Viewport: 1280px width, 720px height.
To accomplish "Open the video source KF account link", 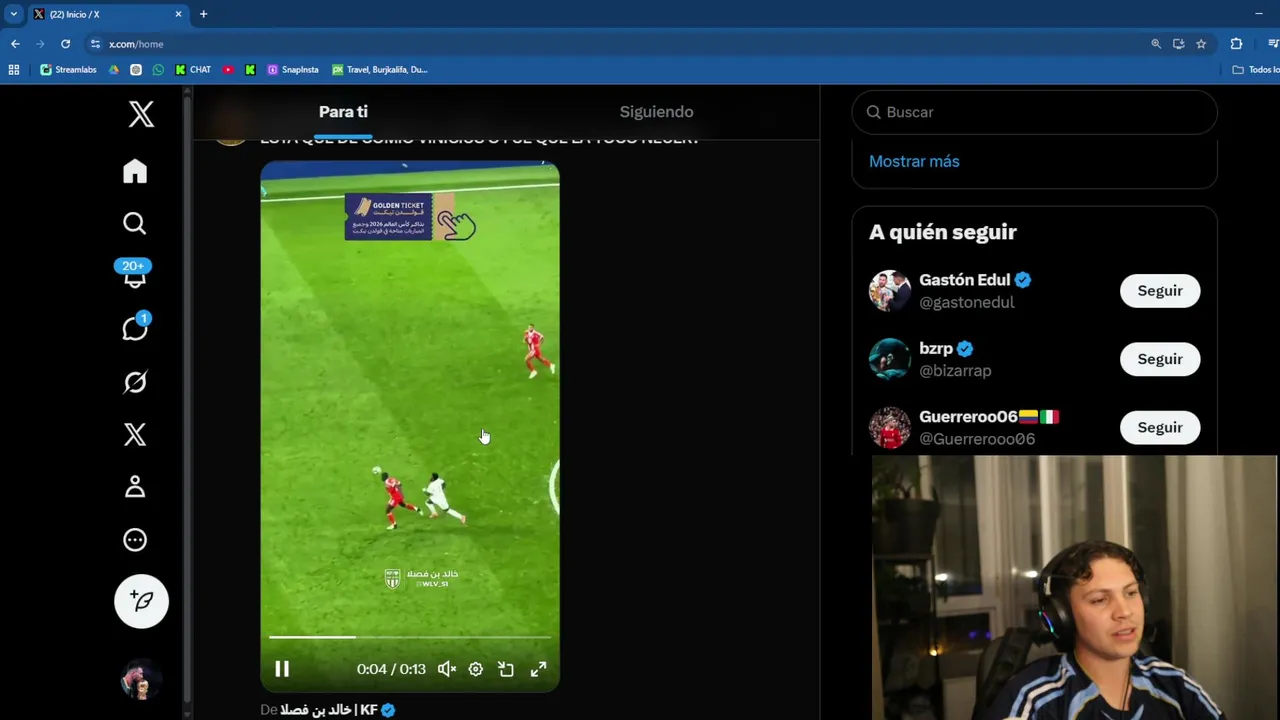I will (x=338, y=710).
